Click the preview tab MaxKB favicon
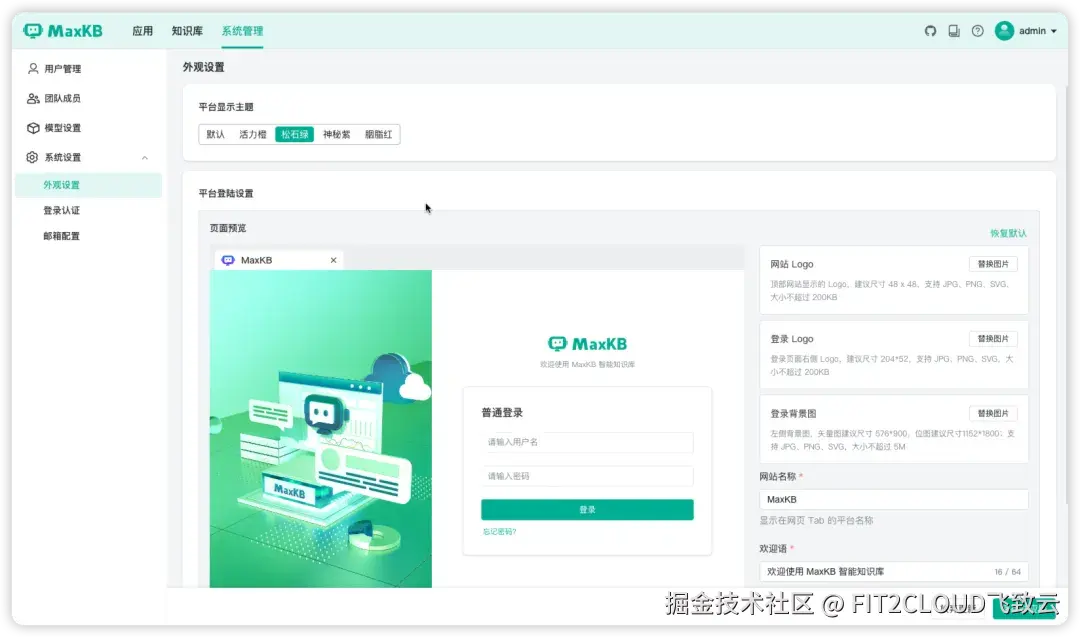1080x637 pixels. (228, 260)
